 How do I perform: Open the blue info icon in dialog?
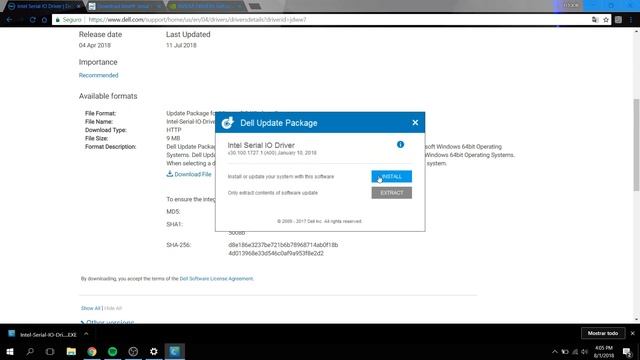[400, 144]
